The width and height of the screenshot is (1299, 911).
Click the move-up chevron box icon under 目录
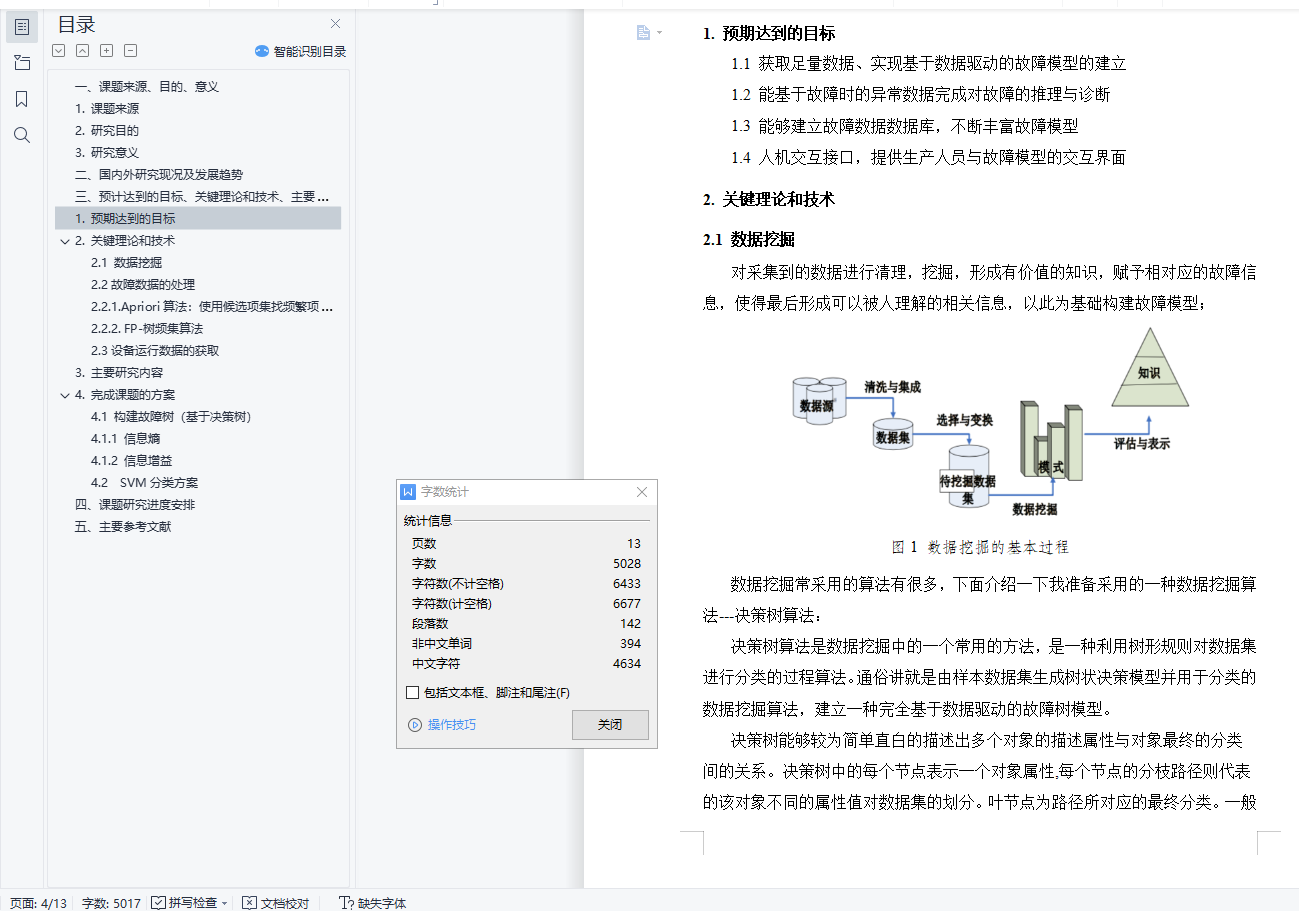click(83, 51)
